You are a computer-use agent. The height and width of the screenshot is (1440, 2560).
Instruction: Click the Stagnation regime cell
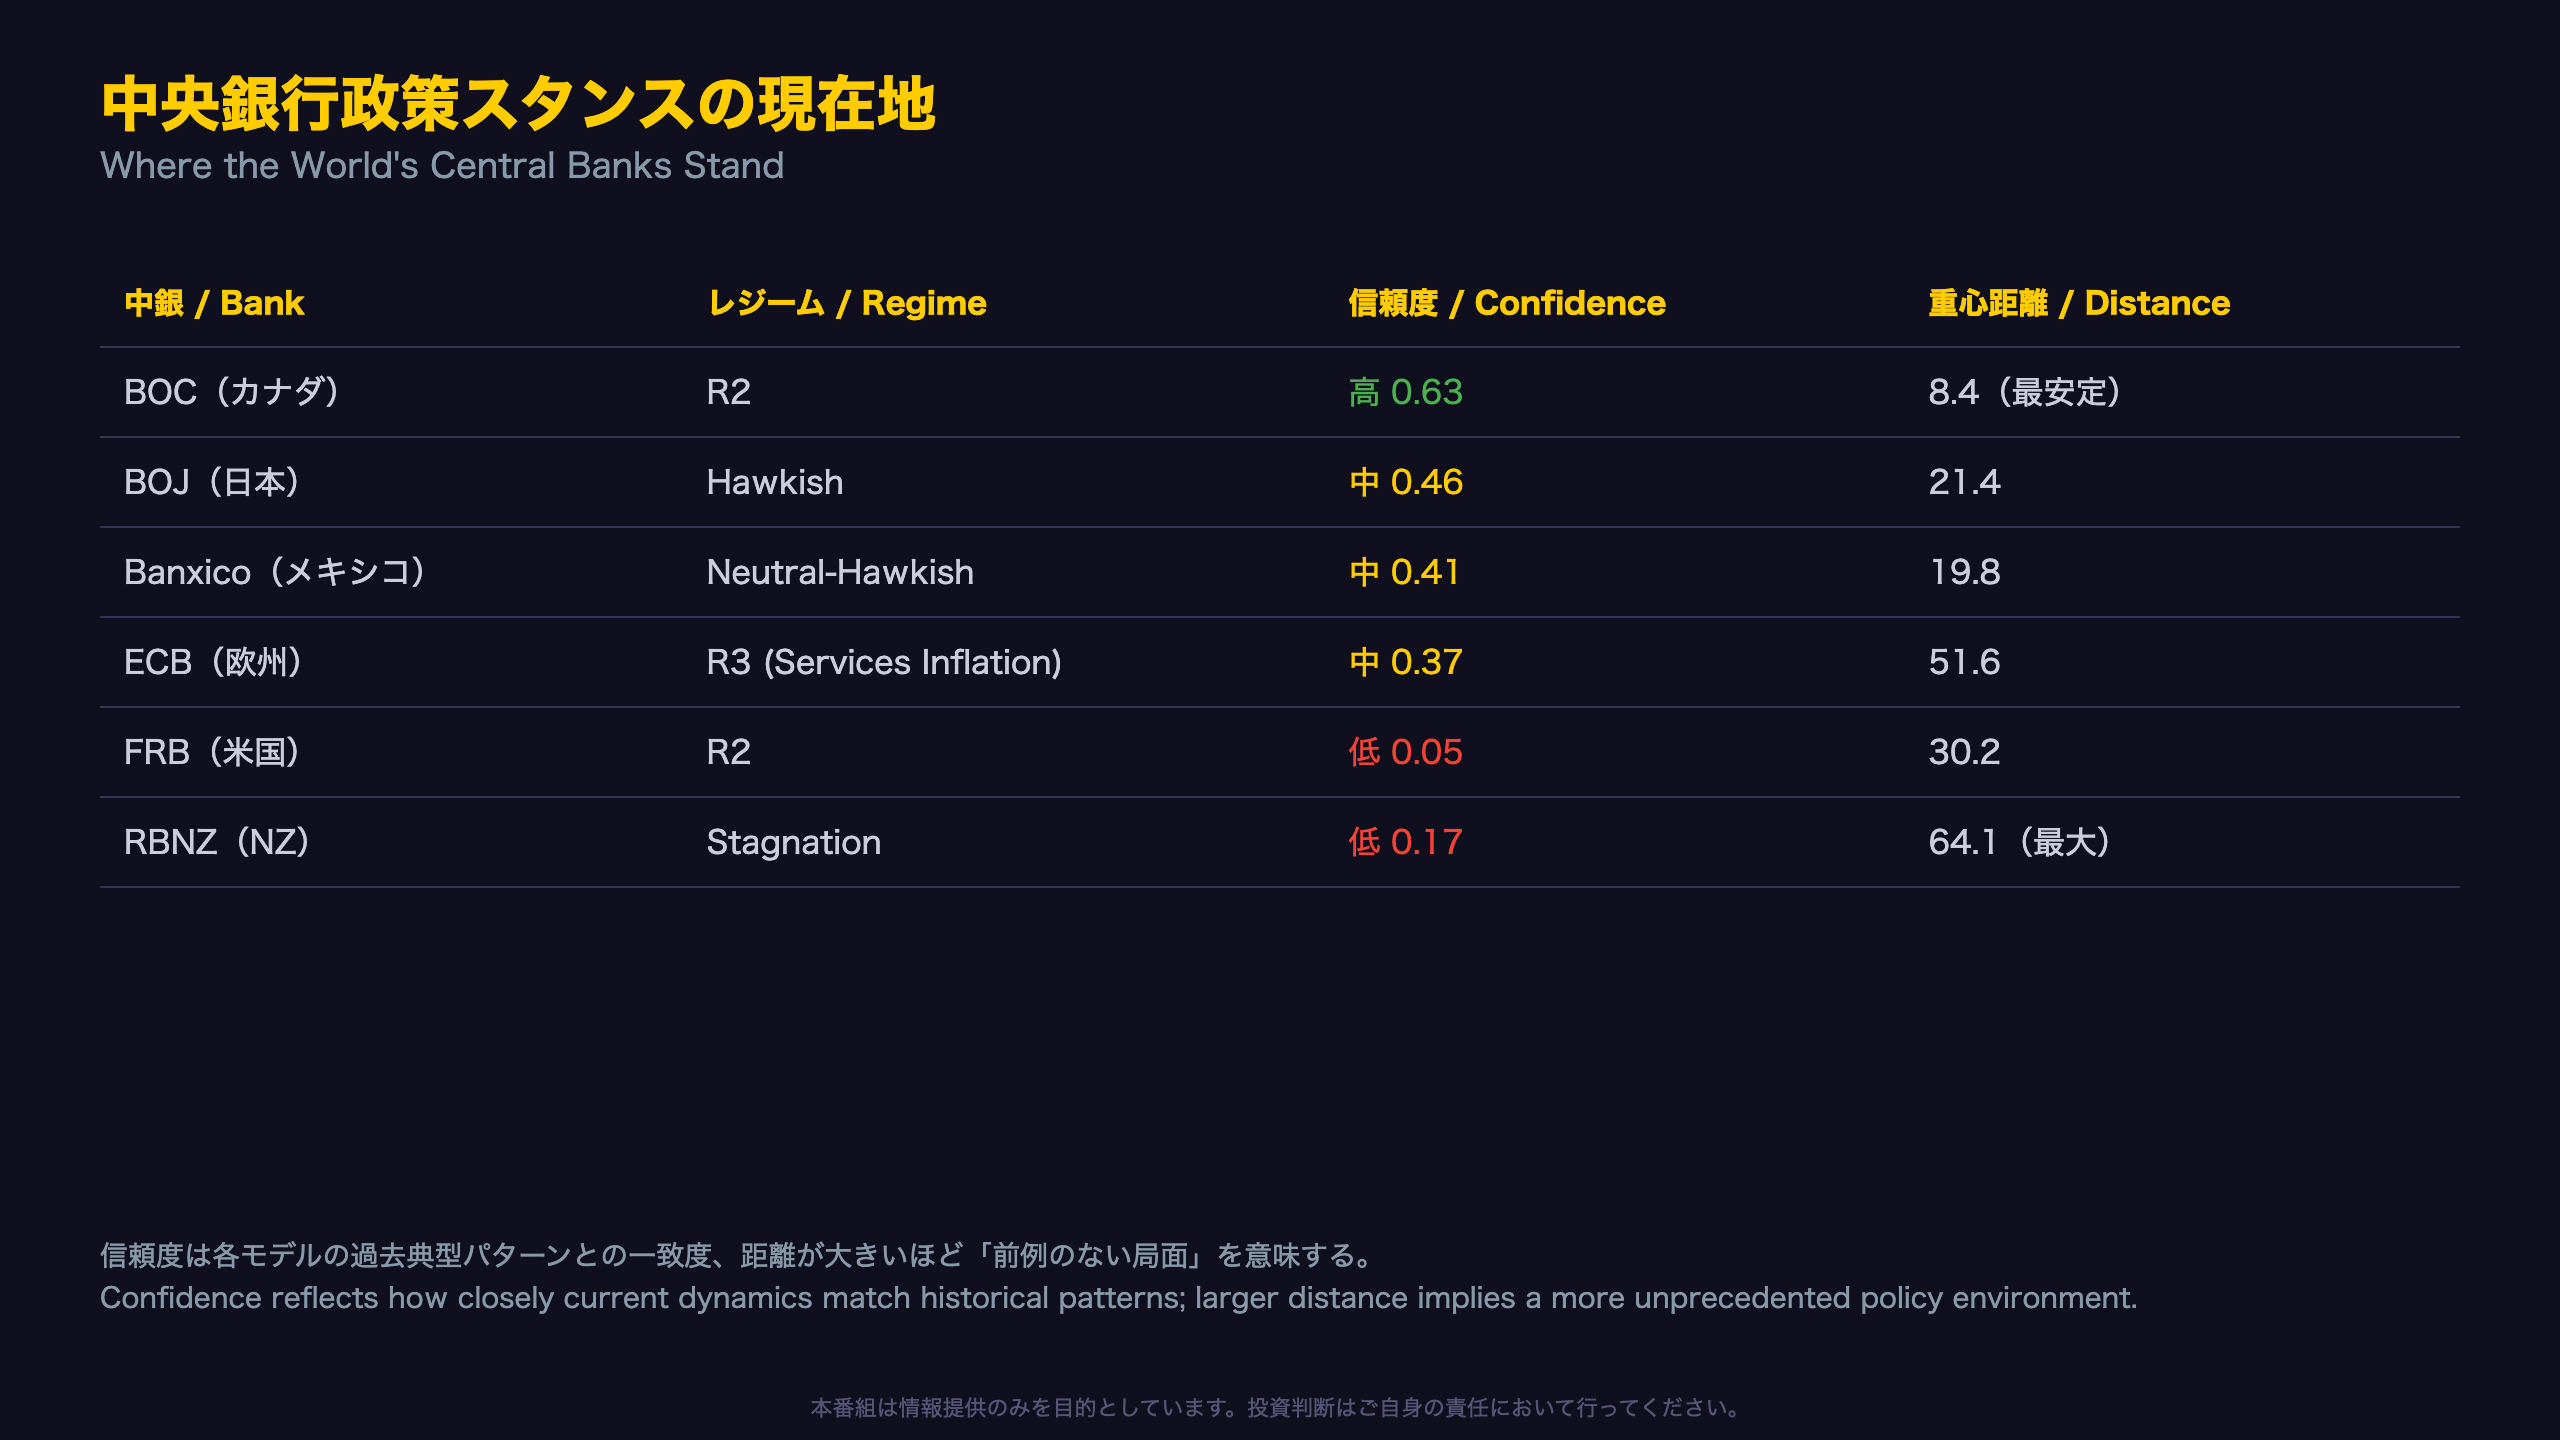[794, 842]
